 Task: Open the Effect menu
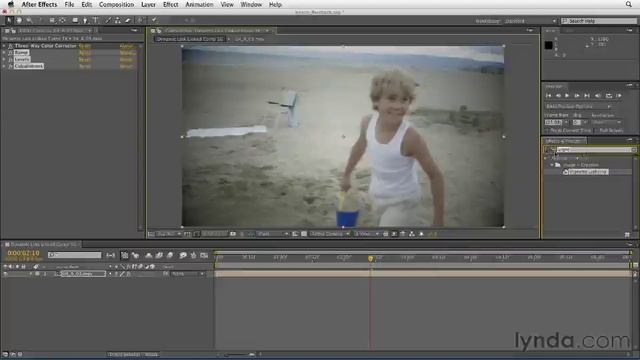[x=171, y=4]
